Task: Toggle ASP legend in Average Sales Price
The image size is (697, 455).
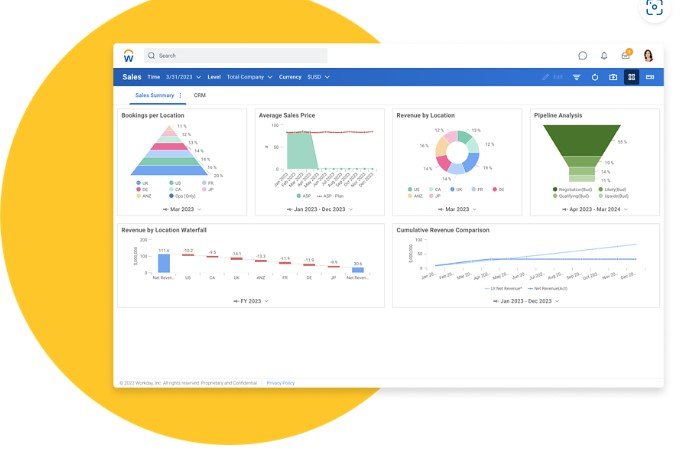Action: 304,196
